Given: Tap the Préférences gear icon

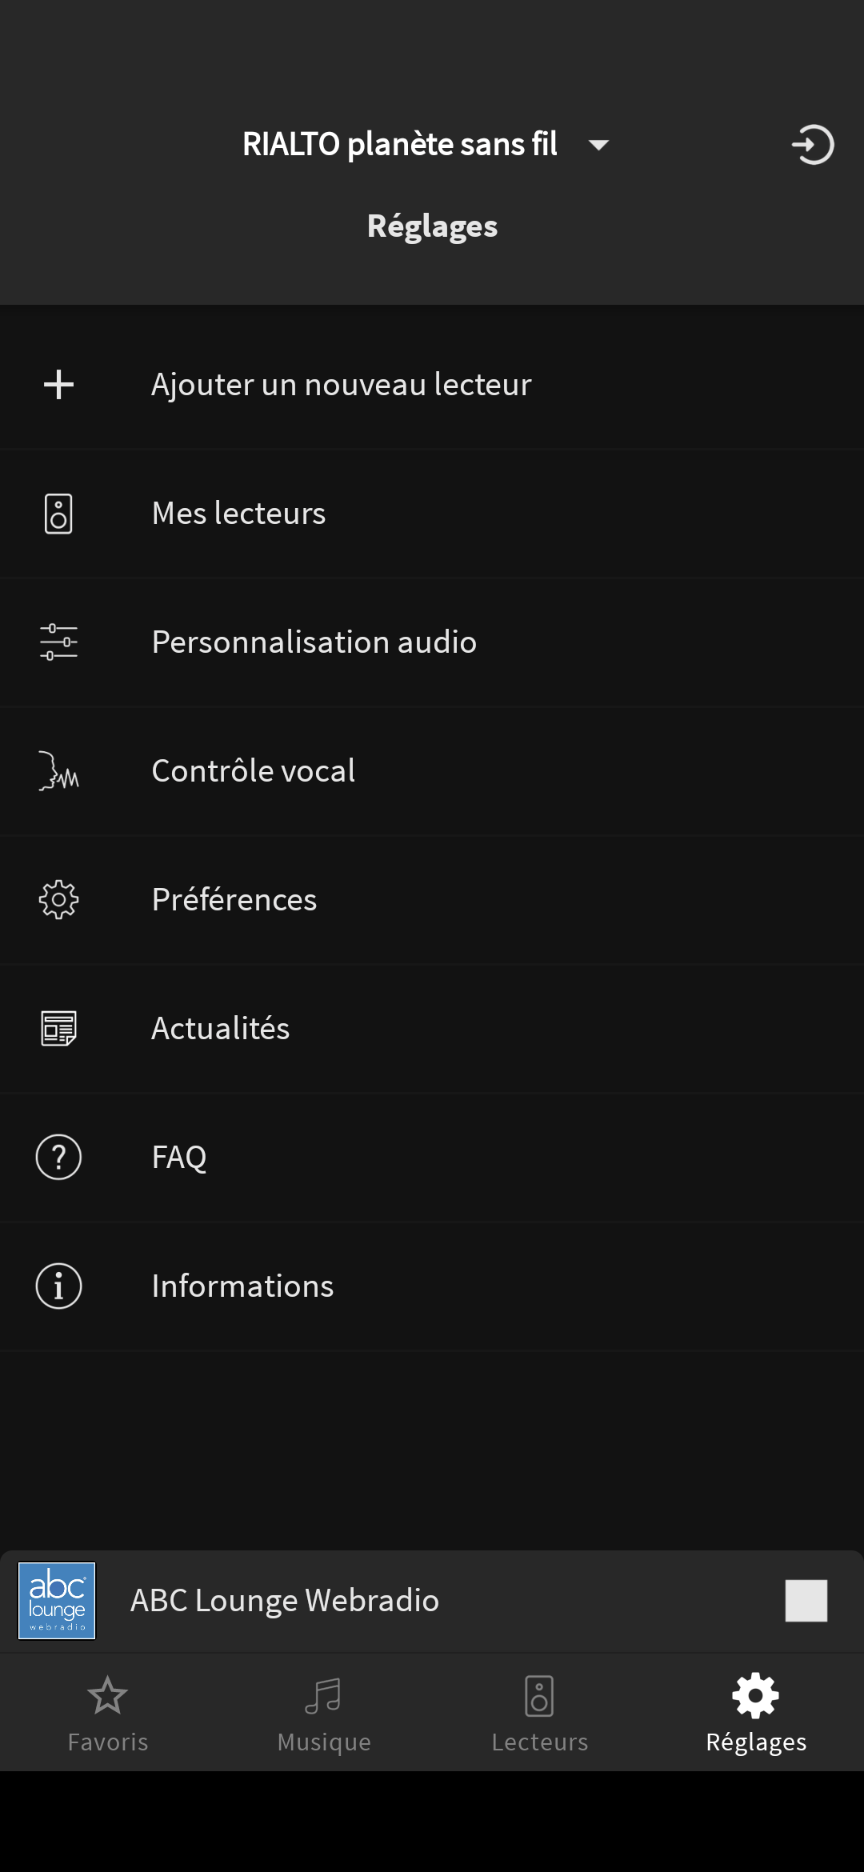Looking at the screenshot, I should point(59,900).
